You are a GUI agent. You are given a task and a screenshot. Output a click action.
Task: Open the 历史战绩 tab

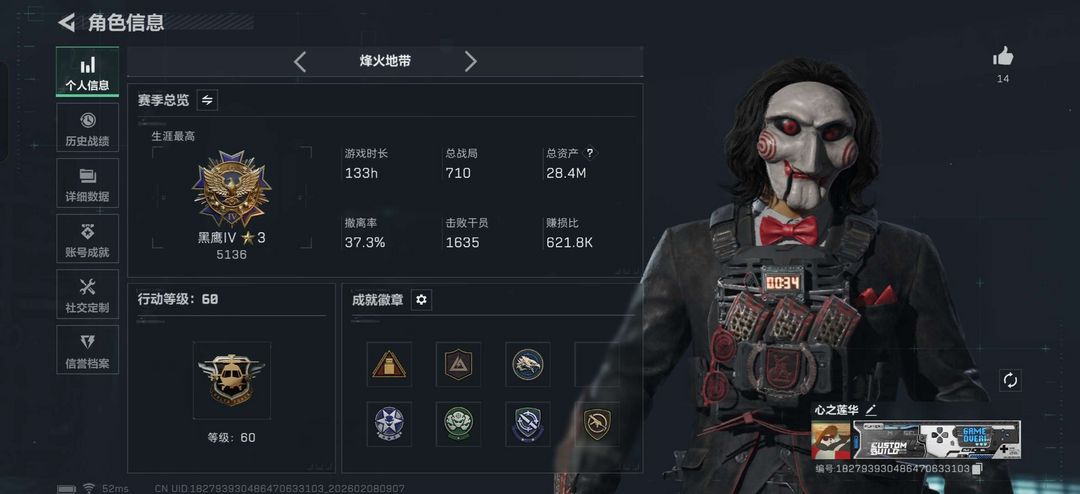pyautogui.click(x=87, y=127)
